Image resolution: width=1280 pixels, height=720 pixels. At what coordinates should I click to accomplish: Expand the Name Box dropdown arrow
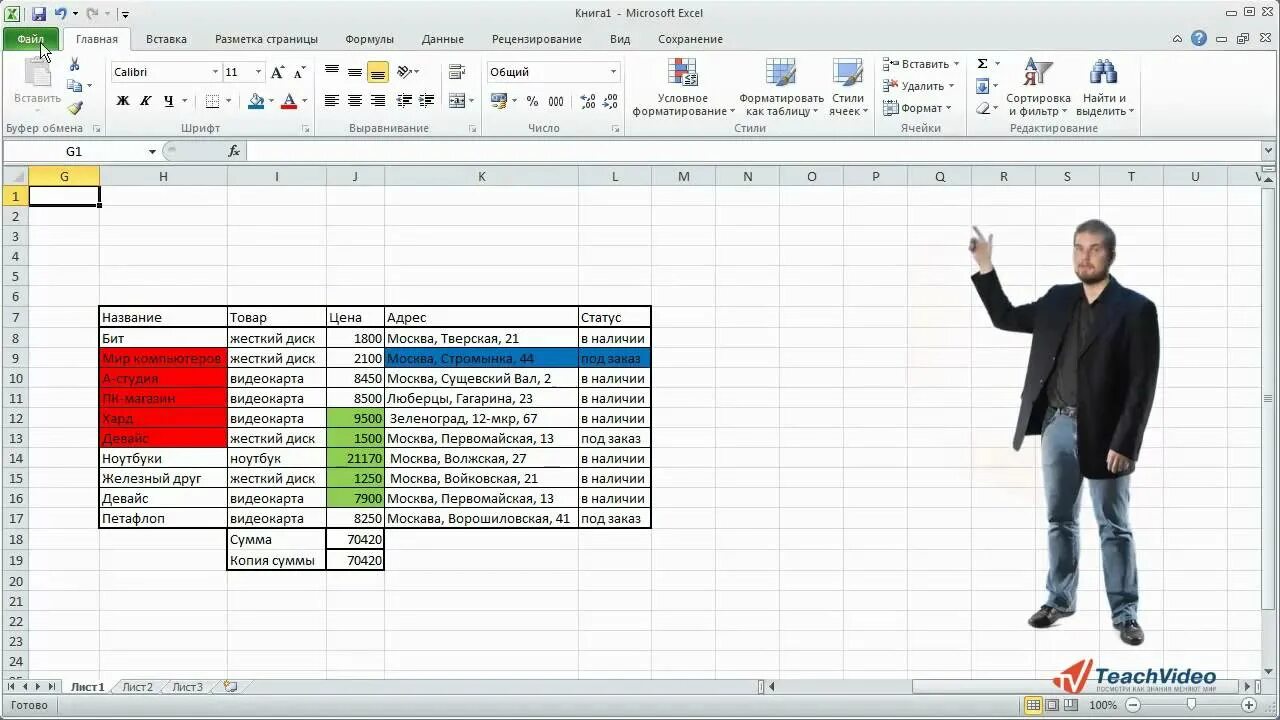point(152,151)
